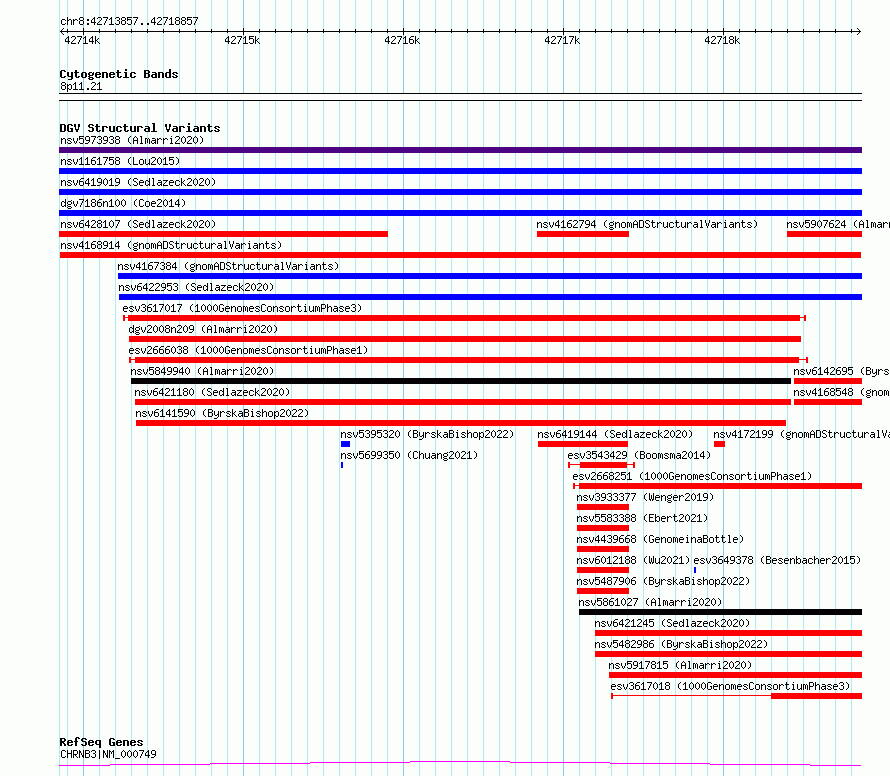Screen dimensions: 890x776
Task: Click nsv6419019 (Sedlazeck2020) label
Action: point(138,182)
